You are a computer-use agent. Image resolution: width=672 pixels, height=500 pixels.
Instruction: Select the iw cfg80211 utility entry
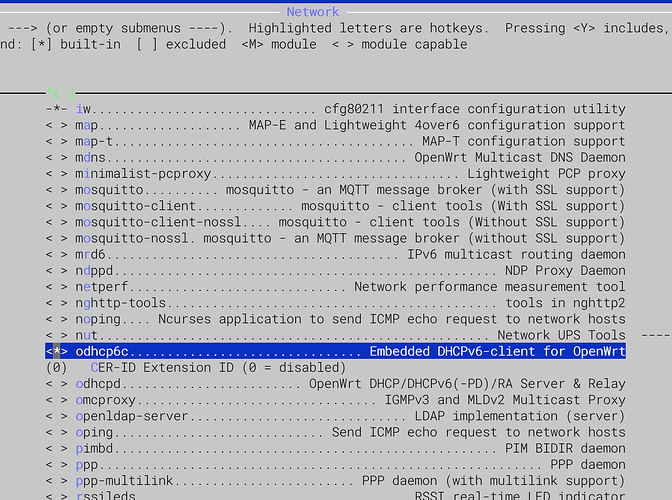[x=335, y=109]
